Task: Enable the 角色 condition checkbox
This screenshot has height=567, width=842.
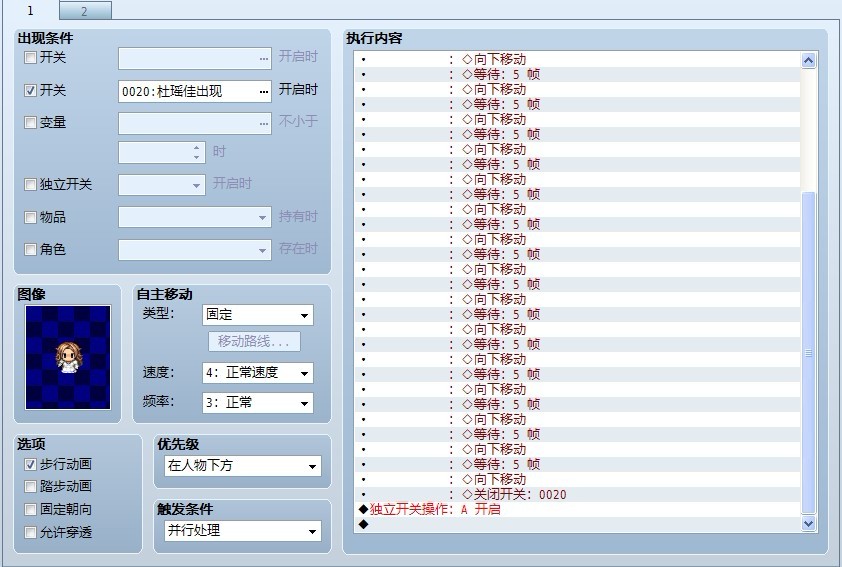Action: 31,249
